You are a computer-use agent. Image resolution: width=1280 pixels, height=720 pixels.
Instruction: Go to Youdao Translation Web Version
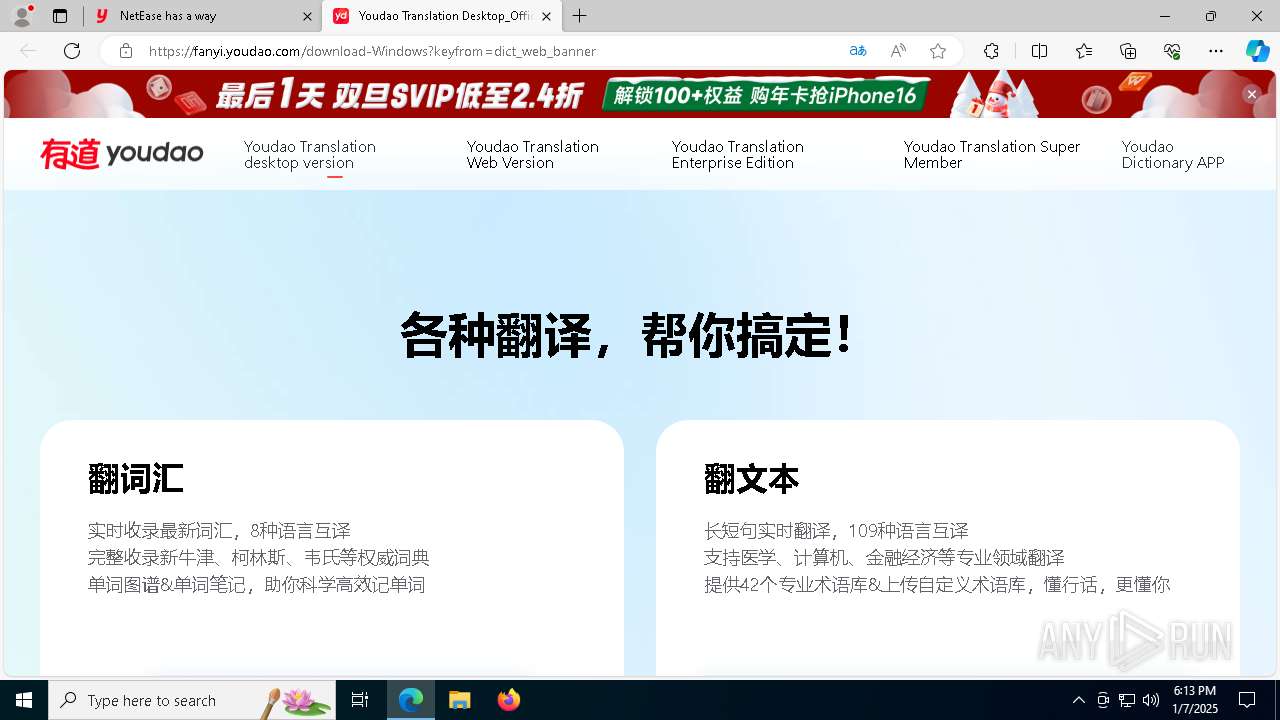point(533,155)
